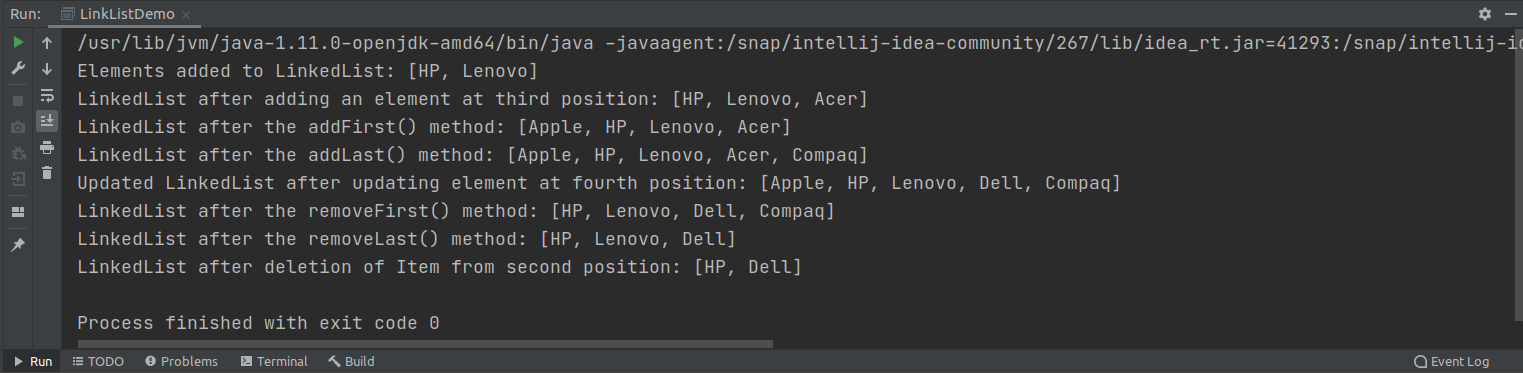The image size is (1523, 373).
Task: Switch to the Terminal tool tab
Action: coord(273,361)
